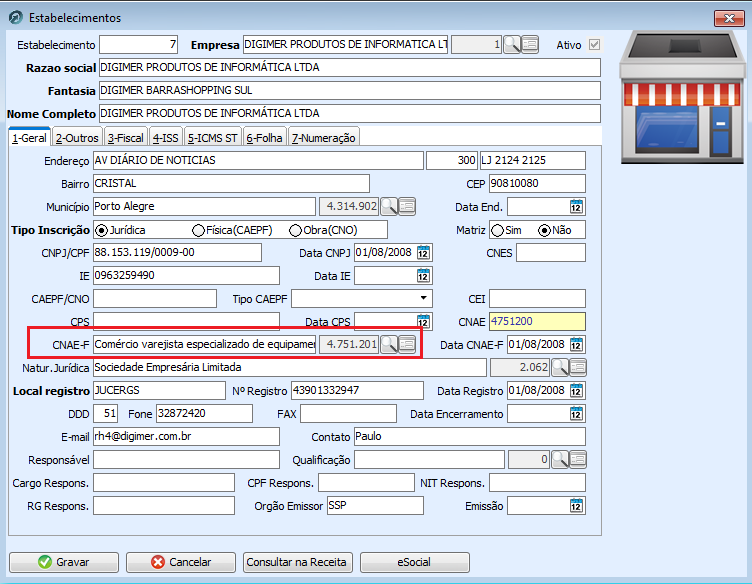The height and width of the screenshot is (584, 752).
Task: Focus the CNPJ/CPF field
Action: click(177, 253)
